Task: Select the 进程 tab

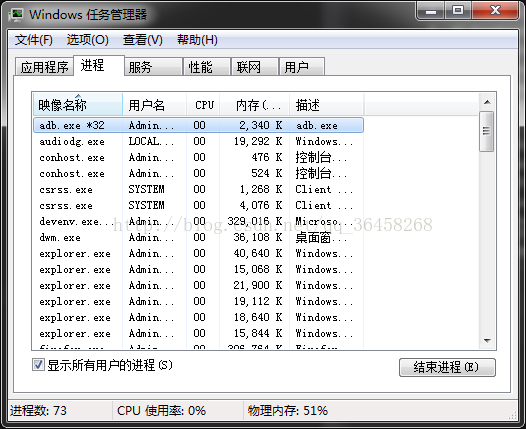Action: point(99,65)
